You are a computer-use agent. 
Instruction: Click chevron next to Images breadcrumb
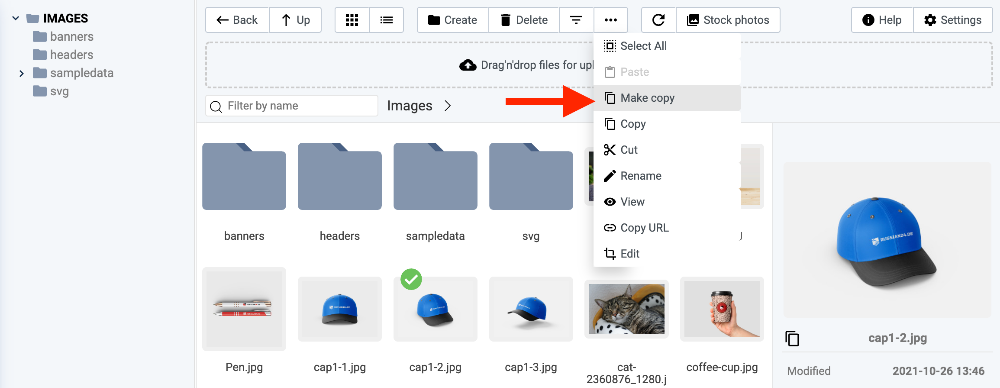(x=448, y=106)
